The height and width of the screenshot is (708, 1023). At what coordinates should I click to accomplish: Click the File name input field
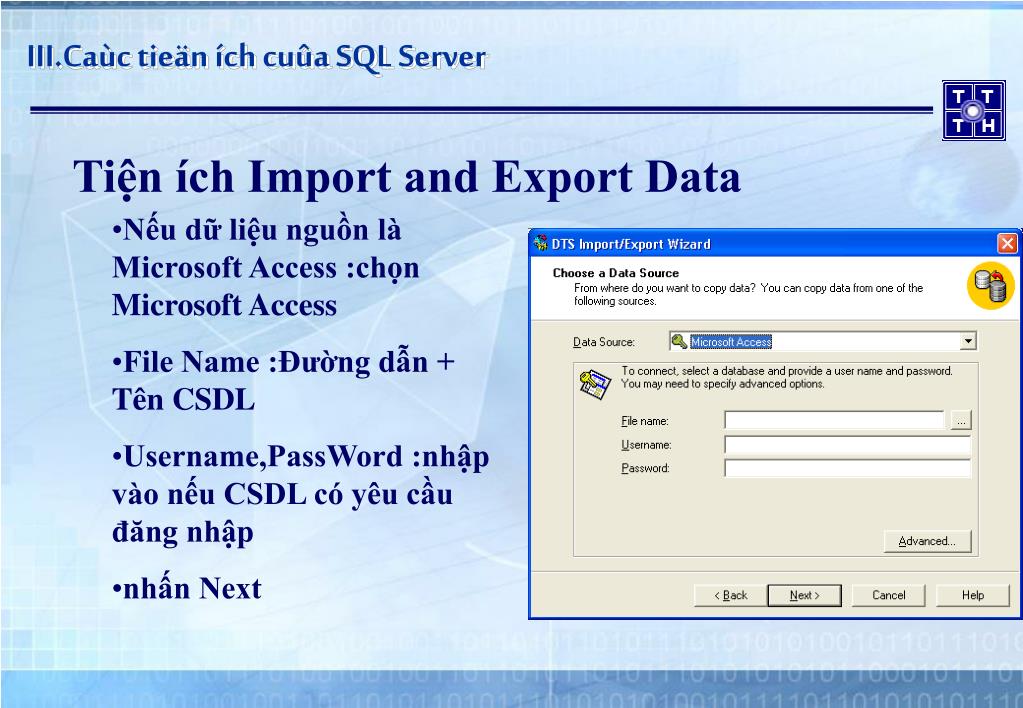click(834, 420)
